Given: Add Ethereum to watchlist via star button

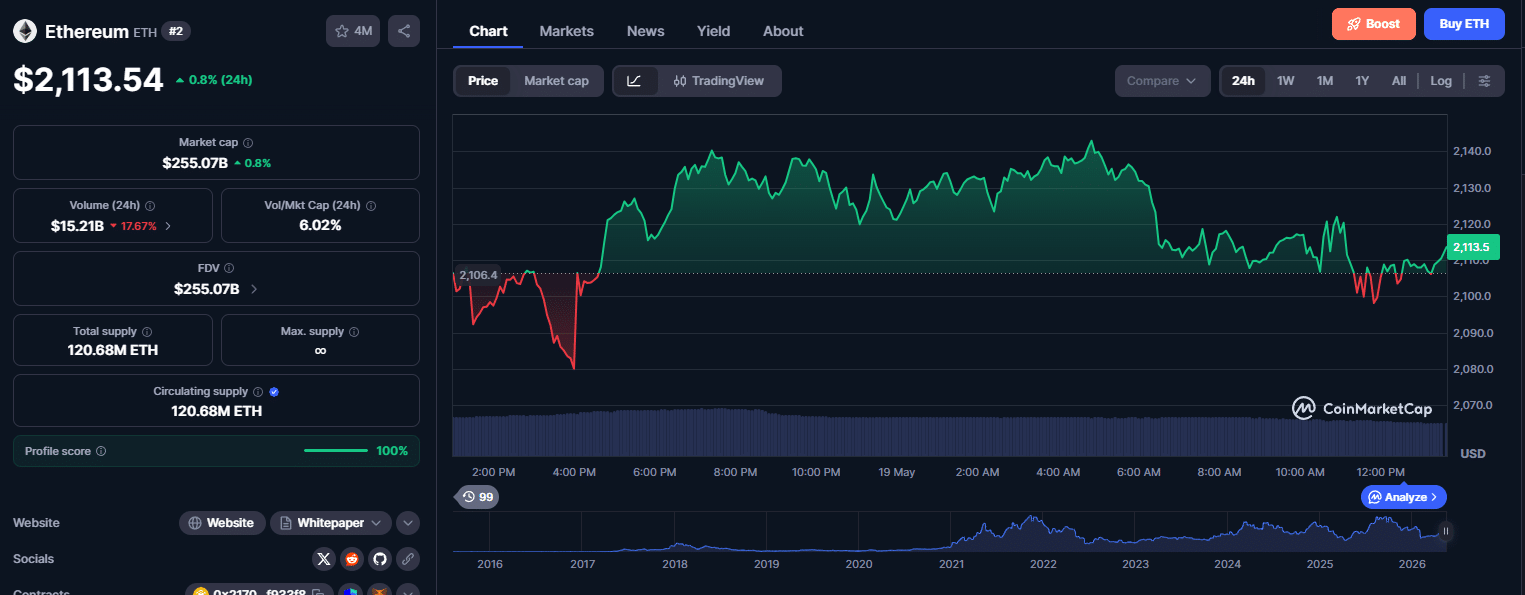Looking at the screenshot, I should point(353,31).
